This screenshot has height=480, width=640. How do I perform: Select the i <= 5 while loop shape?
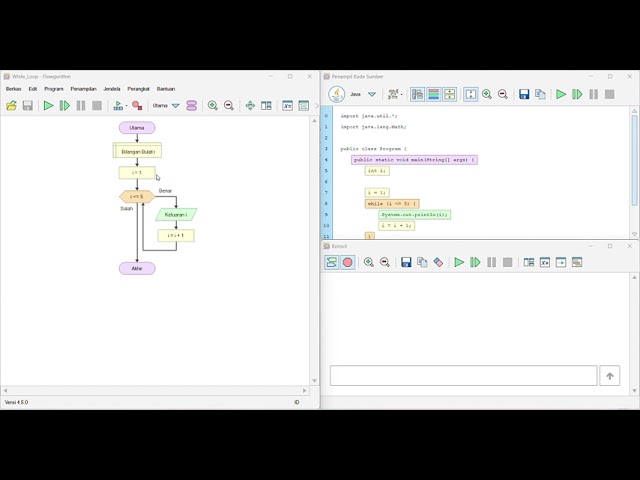137,197
